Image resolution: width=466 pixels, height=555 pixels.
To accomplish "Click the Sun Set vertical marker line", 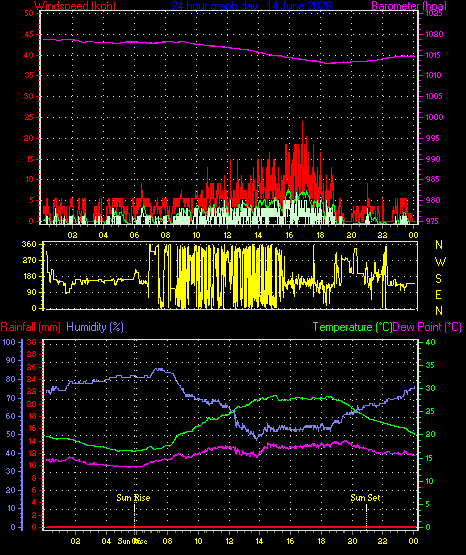I will point(366,516).
